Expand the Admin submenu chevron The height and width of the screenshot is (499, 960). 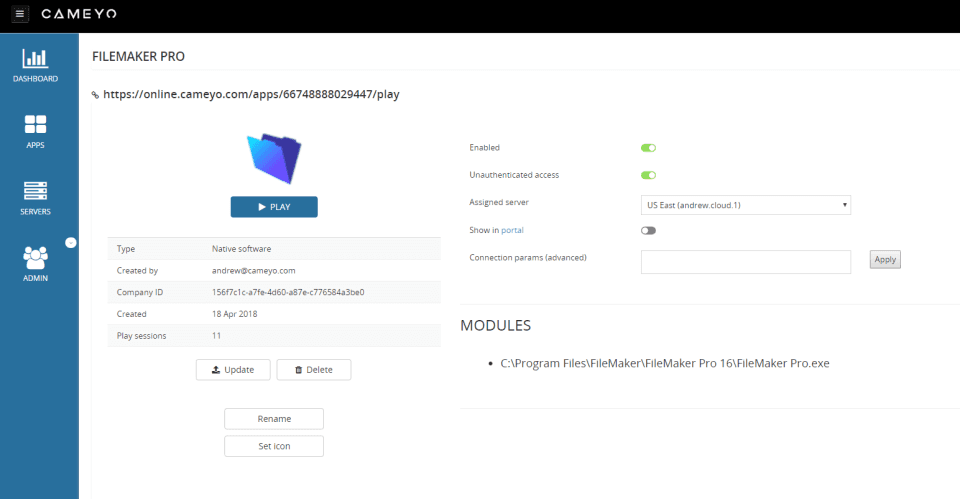(71, 243)
